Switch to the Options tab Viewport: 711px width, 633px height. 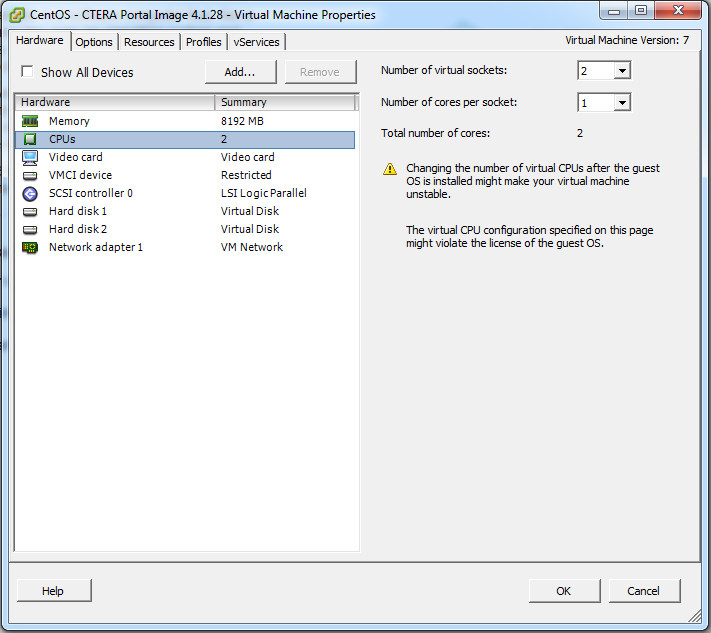94,42
